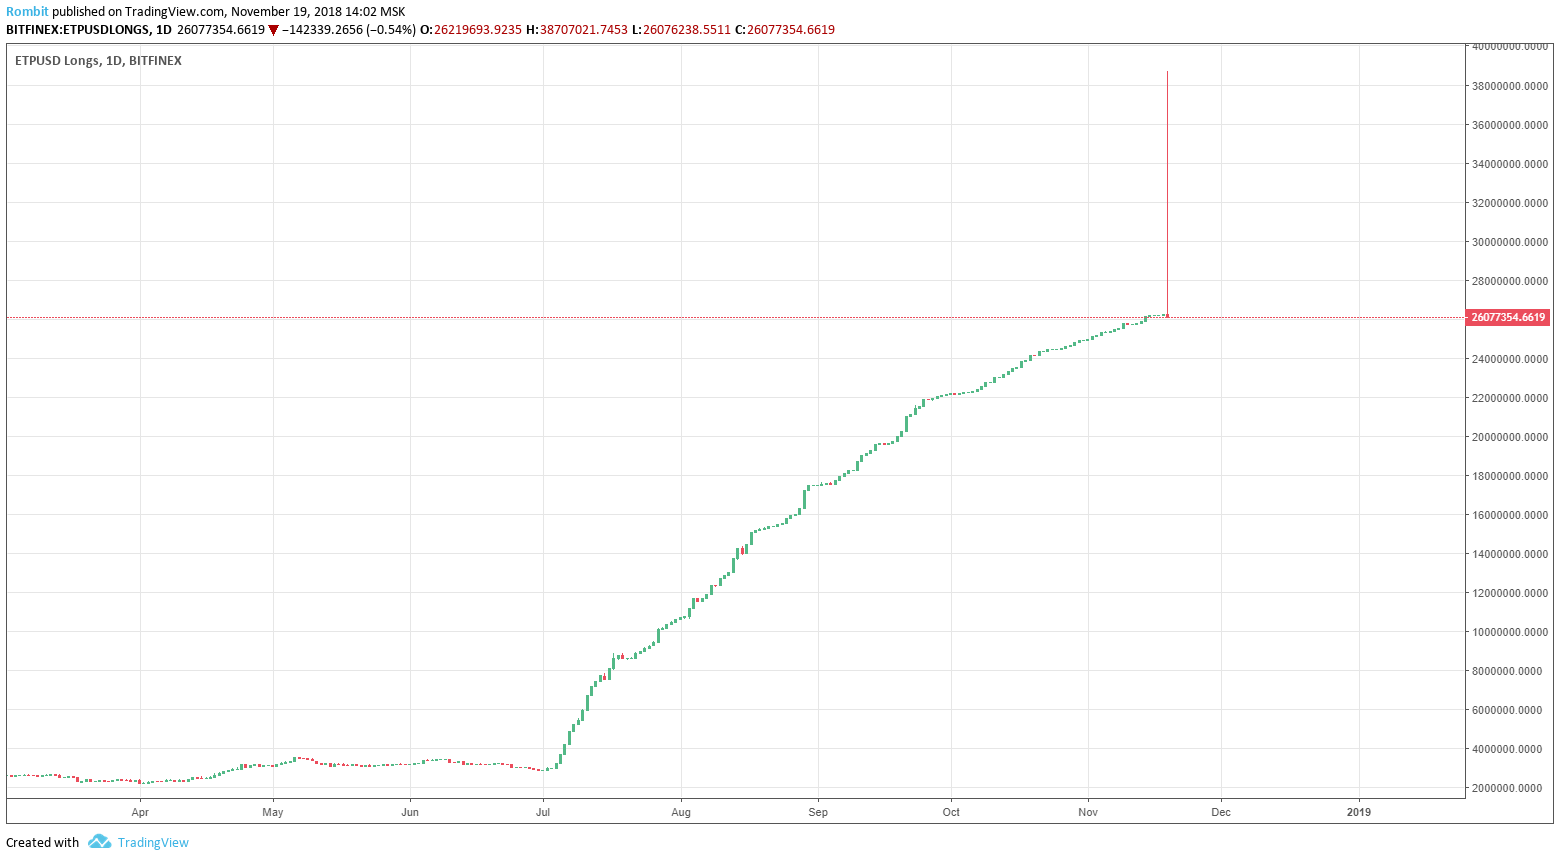Screen dimensions: 1560x860
Task: Click the 10000000.0000 price axis label
Action: click(1510, 632)
